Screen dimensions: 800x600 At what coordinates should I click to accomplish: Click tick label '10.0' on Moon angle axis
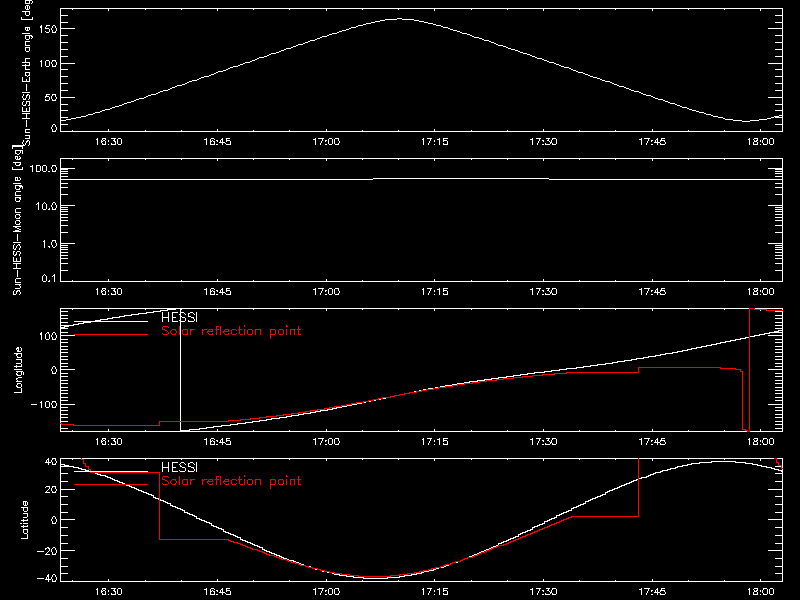tap(46, 207)
